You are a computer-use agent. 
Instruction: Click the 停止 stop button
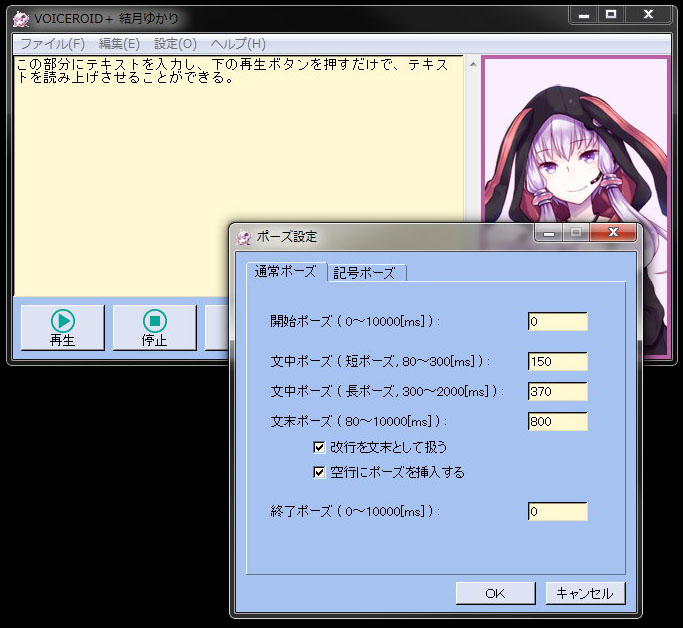click(x=155, y=328)
